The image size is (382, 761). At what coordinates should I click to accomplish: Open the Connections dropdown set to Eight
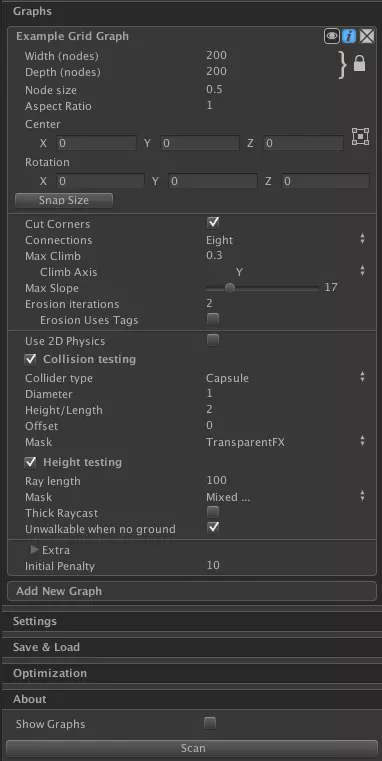(x=286, y=240)
